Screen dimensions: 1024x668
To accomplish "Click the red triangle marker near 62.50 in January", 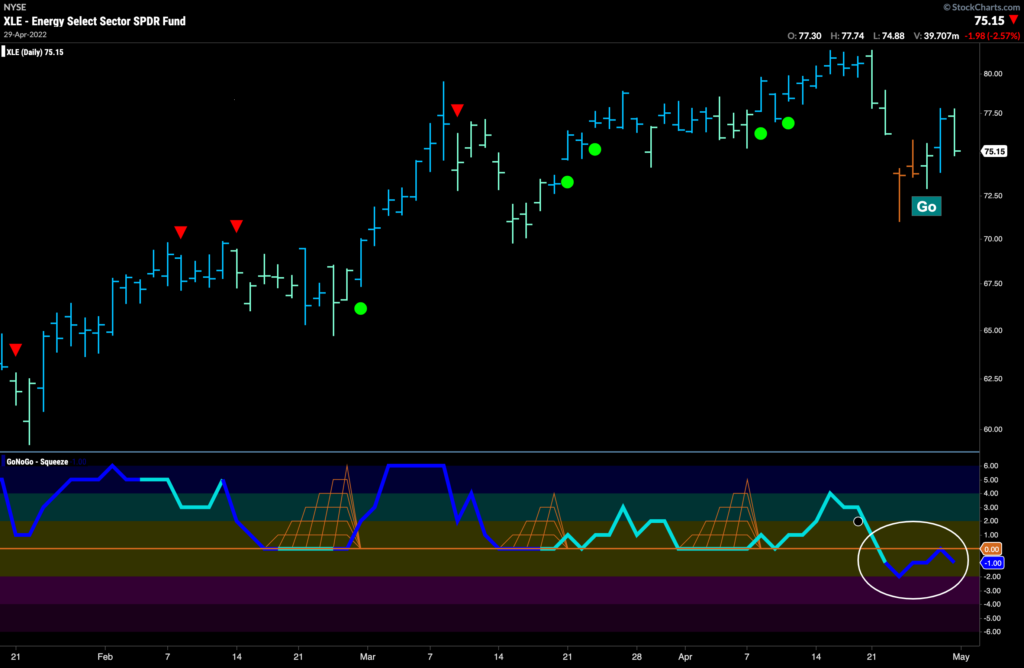I will tap(16, 350).
